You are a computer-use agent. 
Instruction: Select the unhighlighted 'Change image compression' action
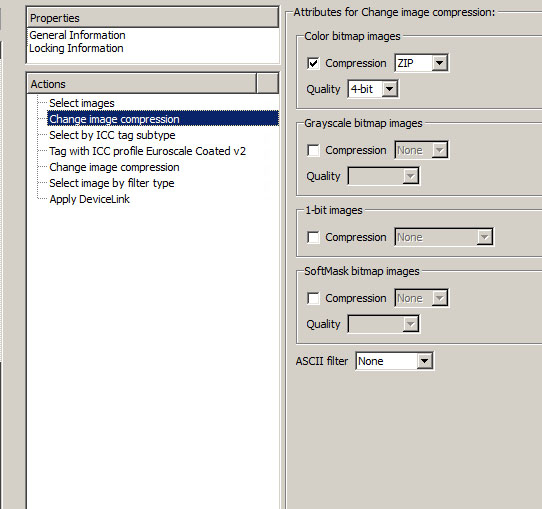pyautogui.click(x=114, y=167)
